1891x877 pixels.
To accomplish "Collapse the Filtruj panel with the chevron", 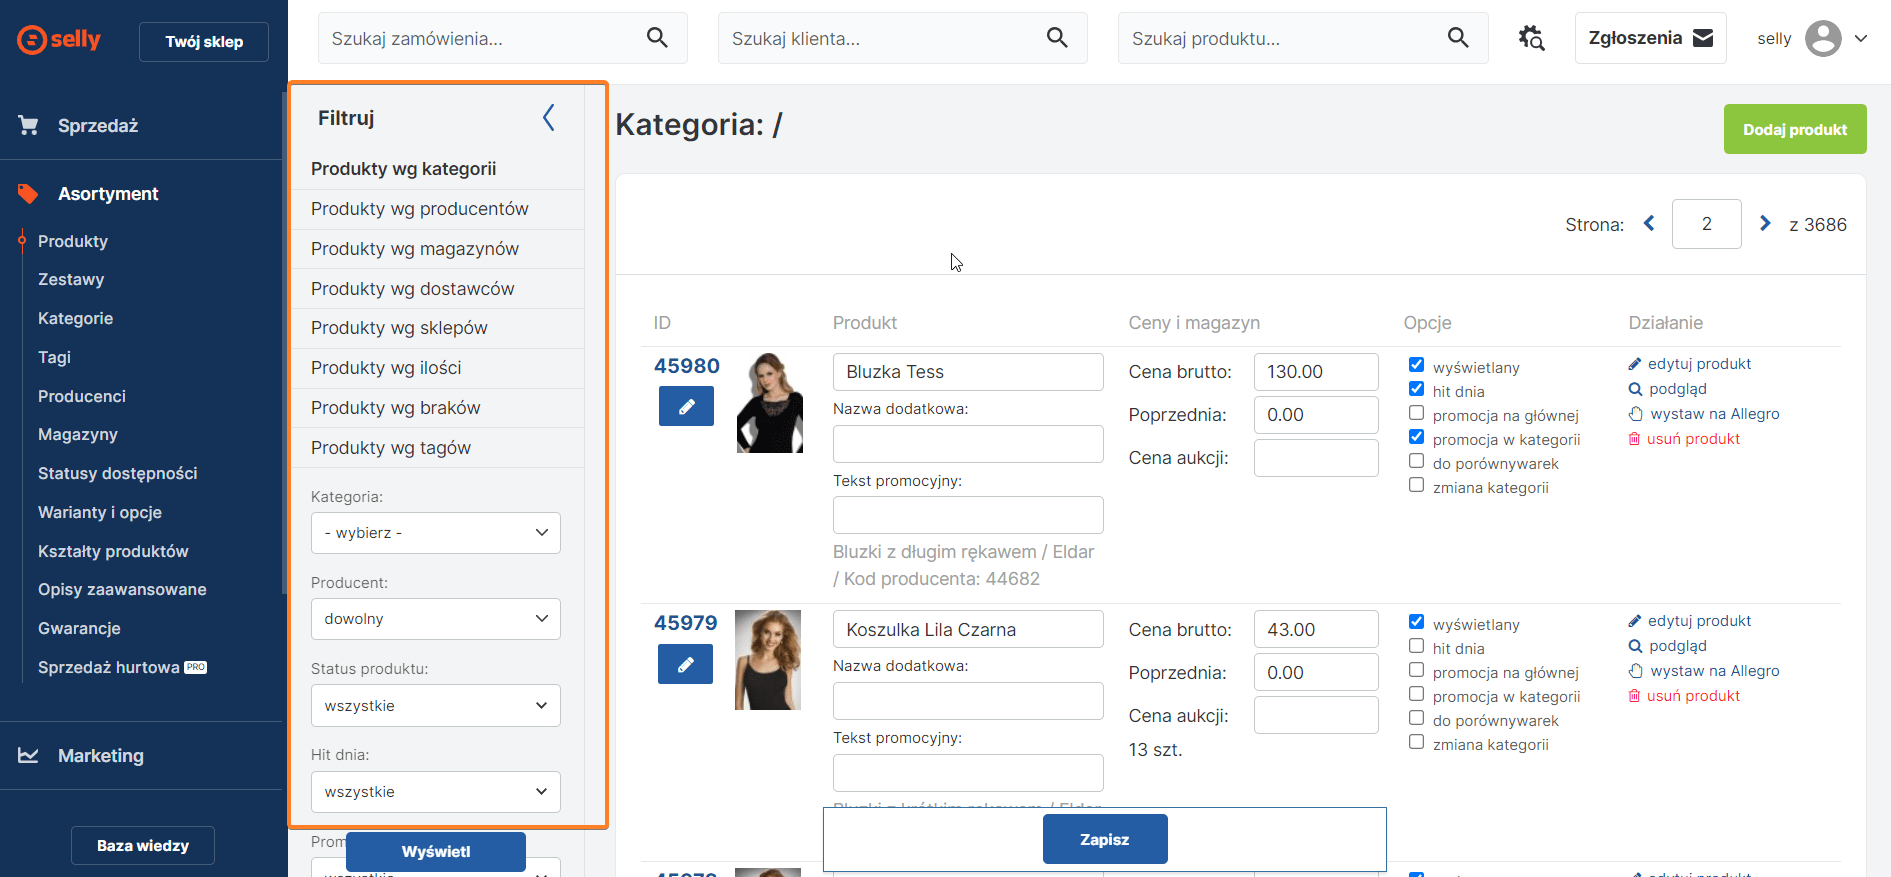I will 548,118.
